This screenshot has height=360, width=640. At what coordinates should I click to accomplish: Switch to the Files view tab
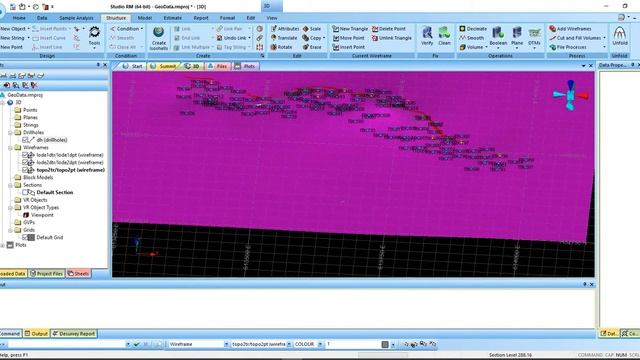coord(218,66)
